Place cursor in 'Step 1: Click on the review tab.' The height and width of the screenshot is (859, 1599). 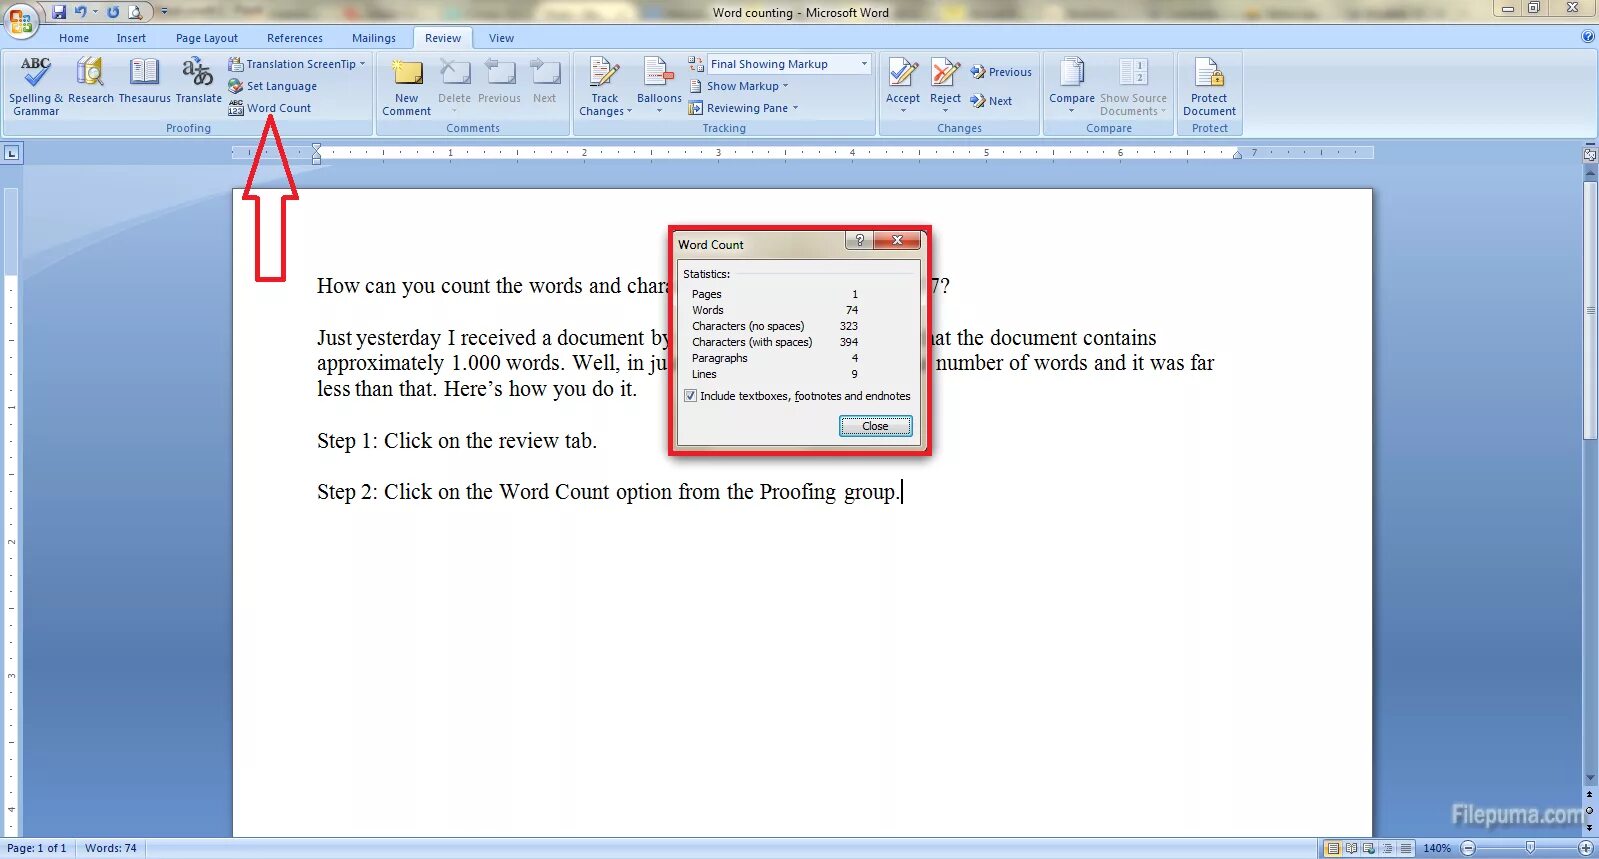point(457,441)
